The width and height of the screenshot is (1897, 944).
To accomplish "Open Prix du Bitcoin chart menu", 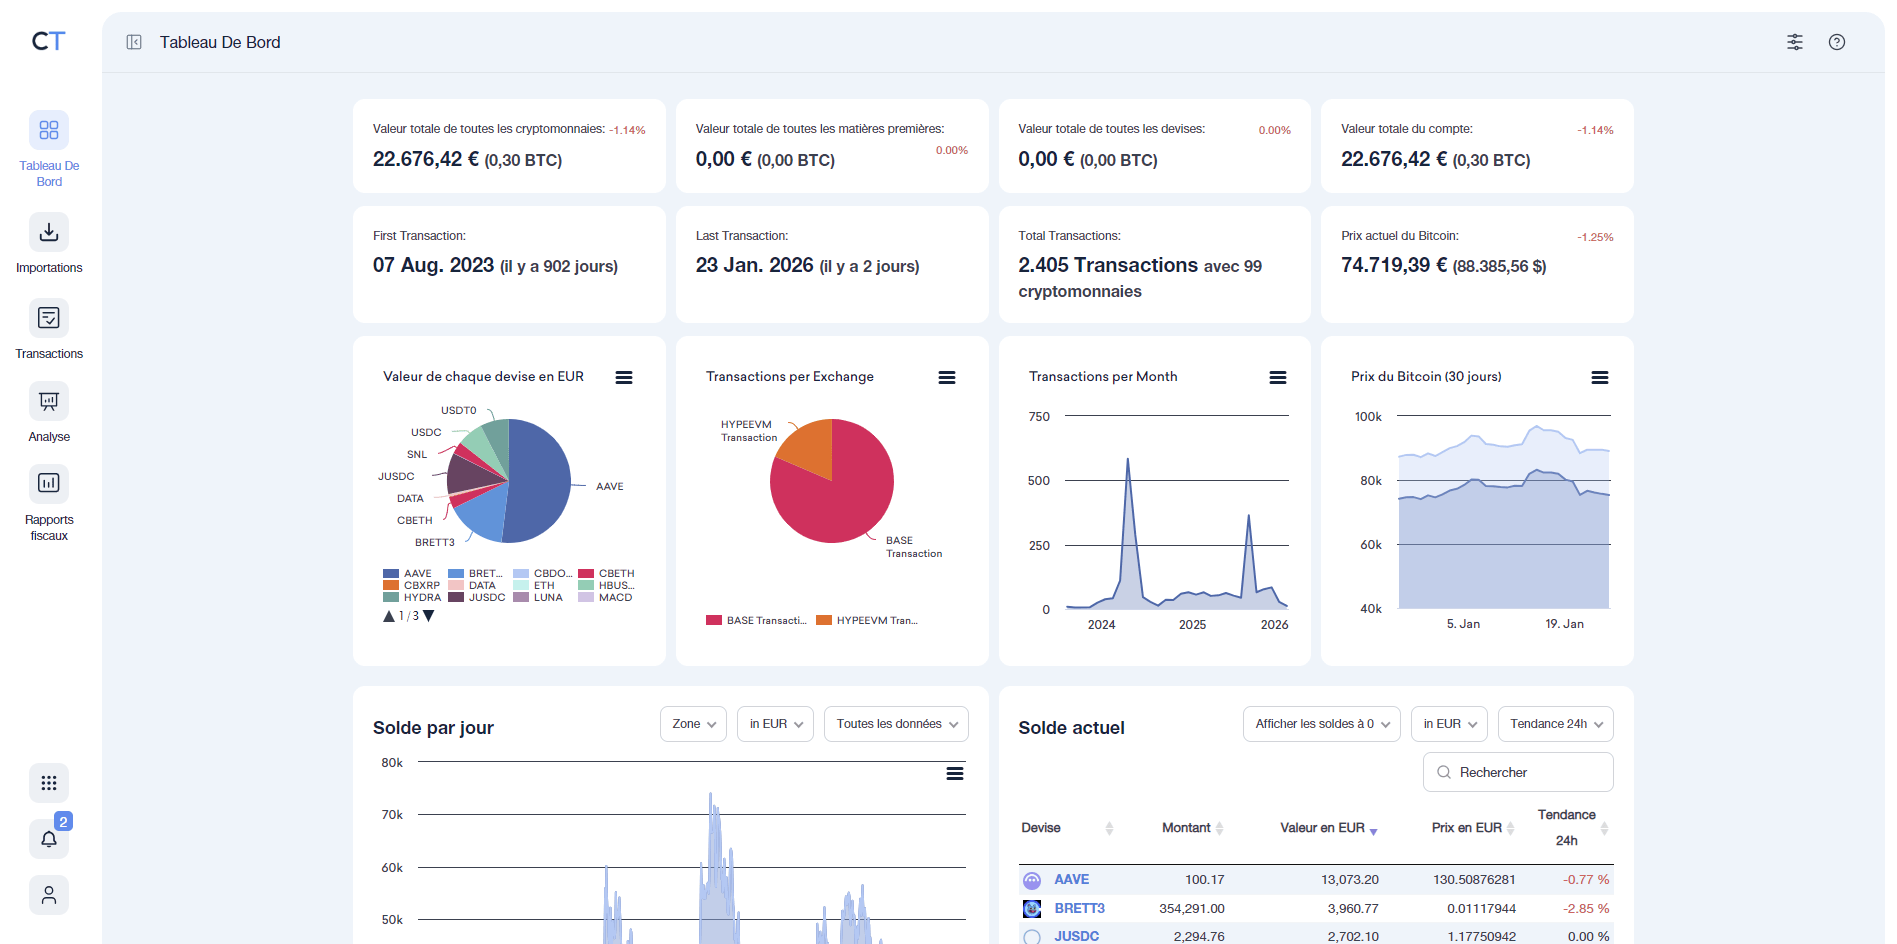I will pos(1599,377).
